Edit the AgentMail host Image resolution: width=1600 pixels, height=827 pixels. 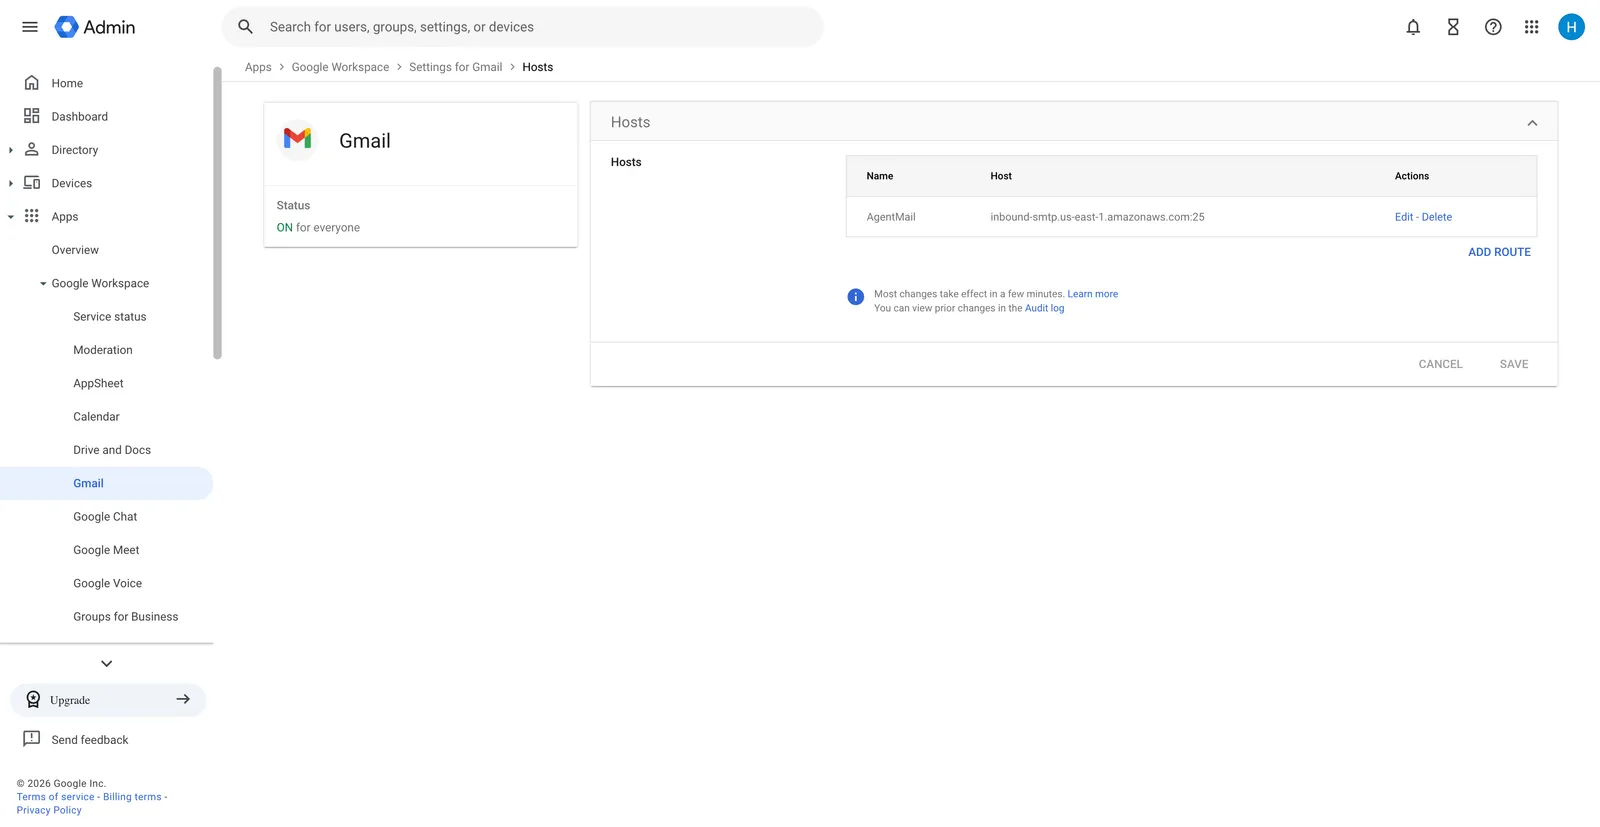(x=1404, y=217)
